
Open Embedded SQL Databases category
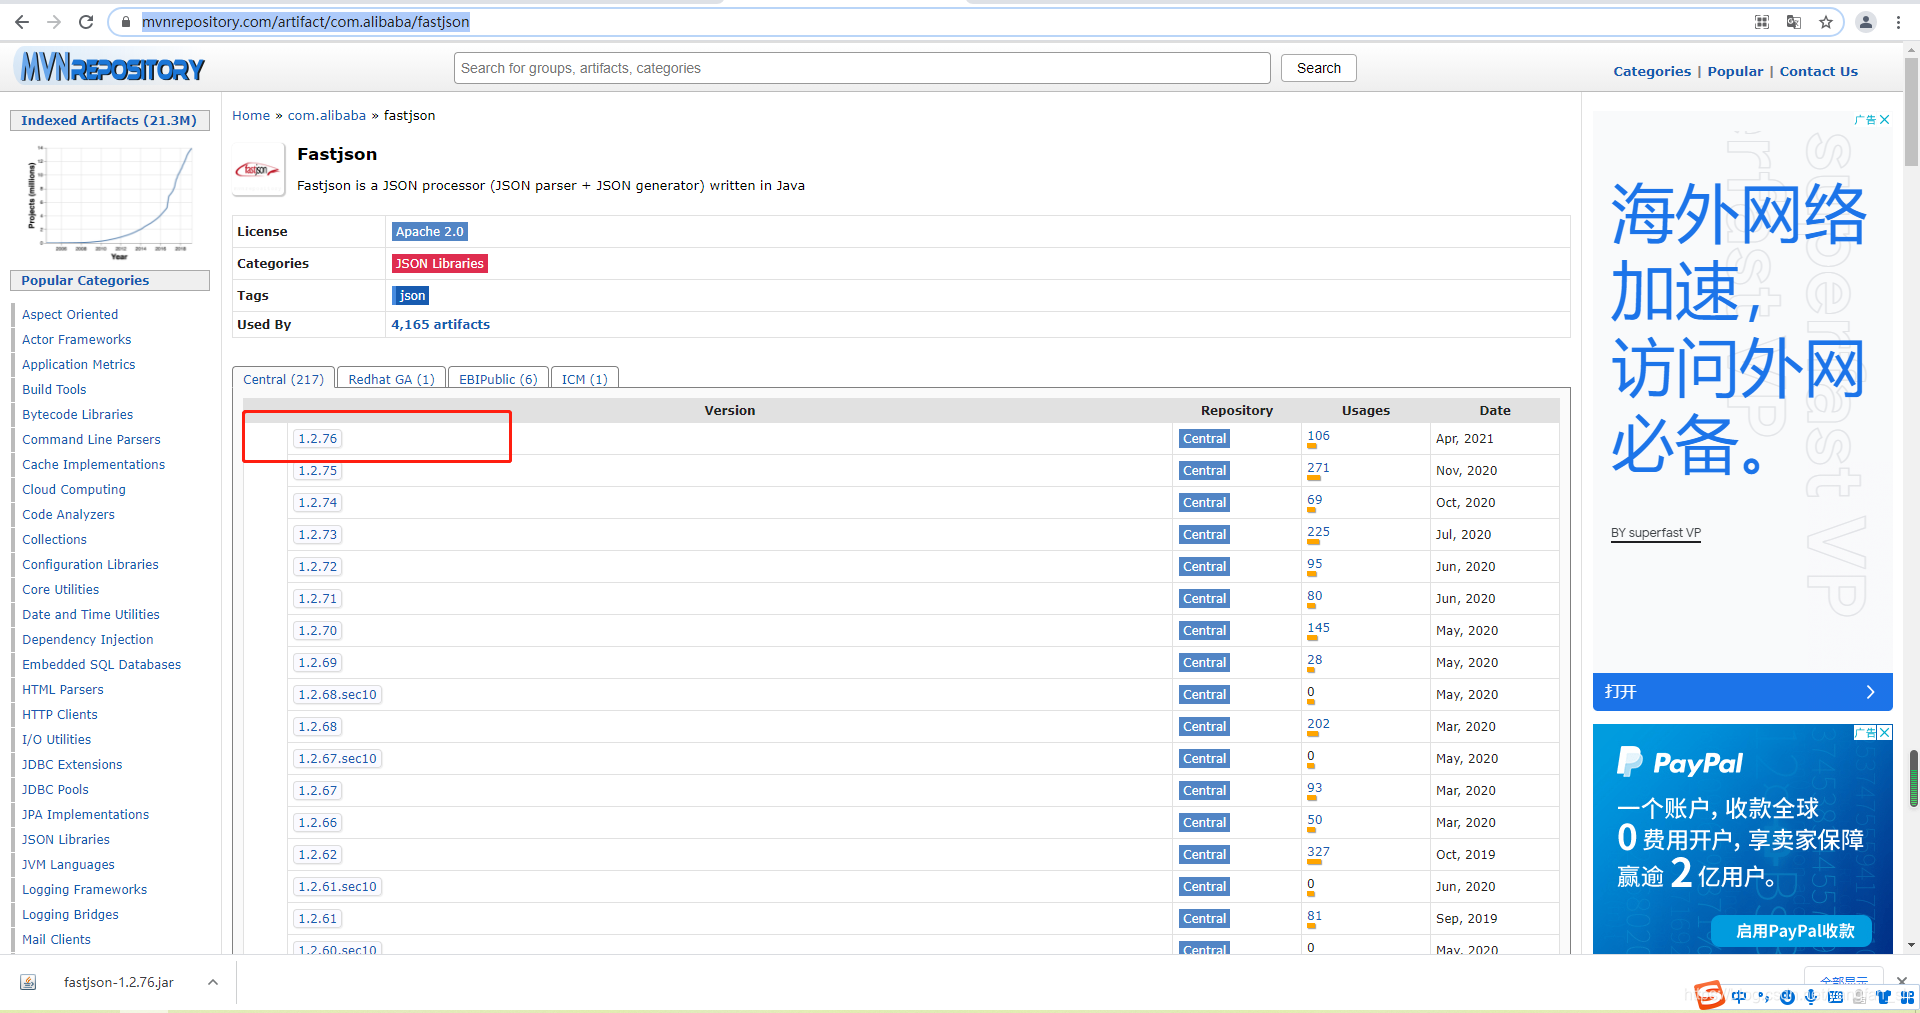[101, 664]
